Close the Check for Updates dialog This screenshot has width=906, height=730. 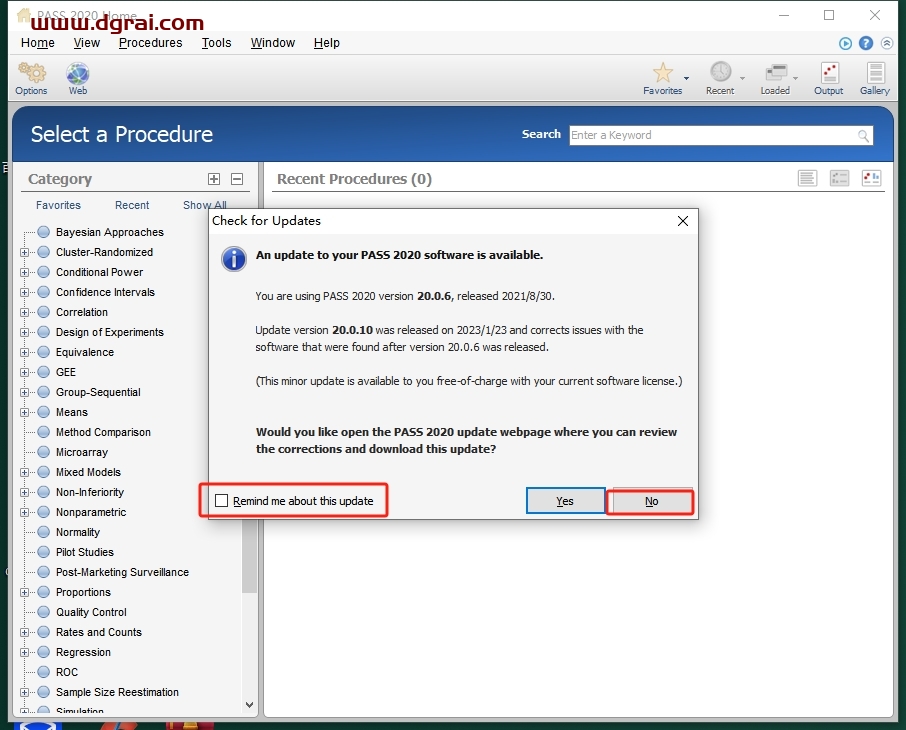pyautogui.click(x=682, y=221)
